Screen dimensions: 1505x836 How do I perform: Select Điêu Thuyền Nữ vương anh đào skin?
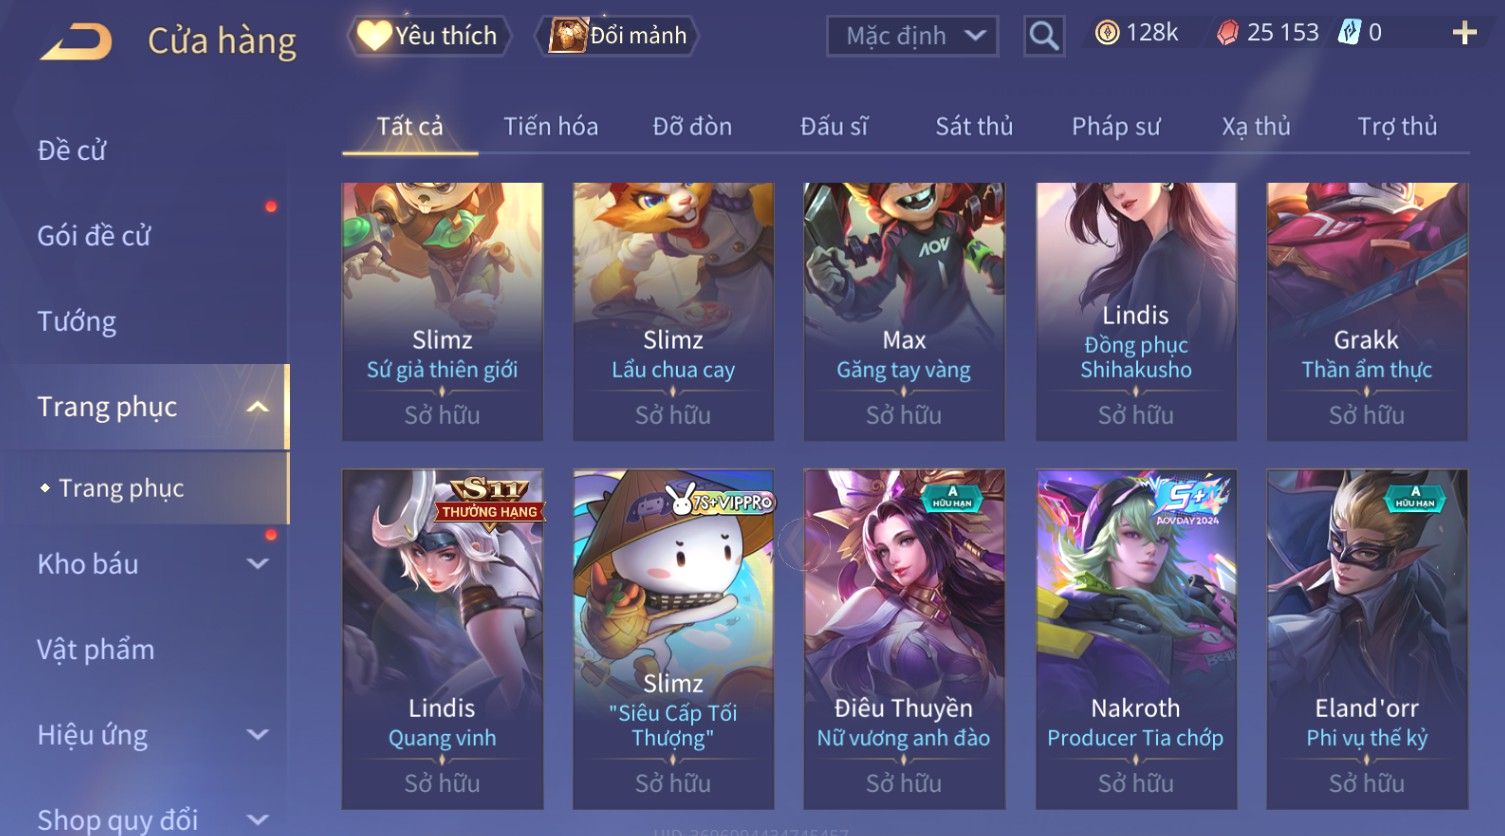coord(904,639)
